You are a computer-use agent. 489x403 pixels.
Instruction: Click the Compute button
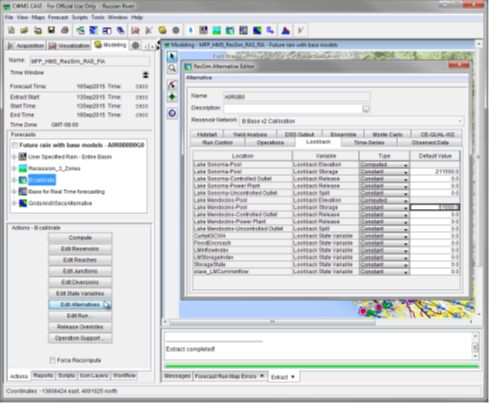point(80,238)
